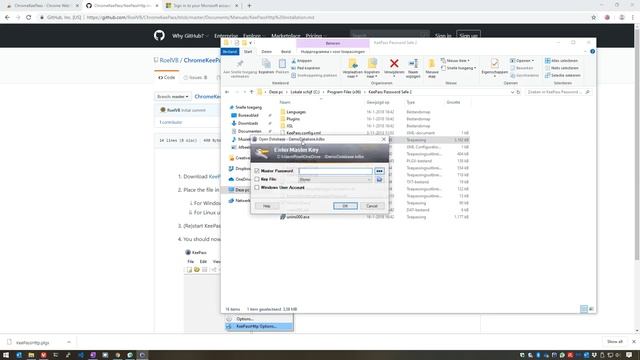This screenshot has height=360, width=640.
Task: Check the Windows User Account option
Action: click(257, 187)
